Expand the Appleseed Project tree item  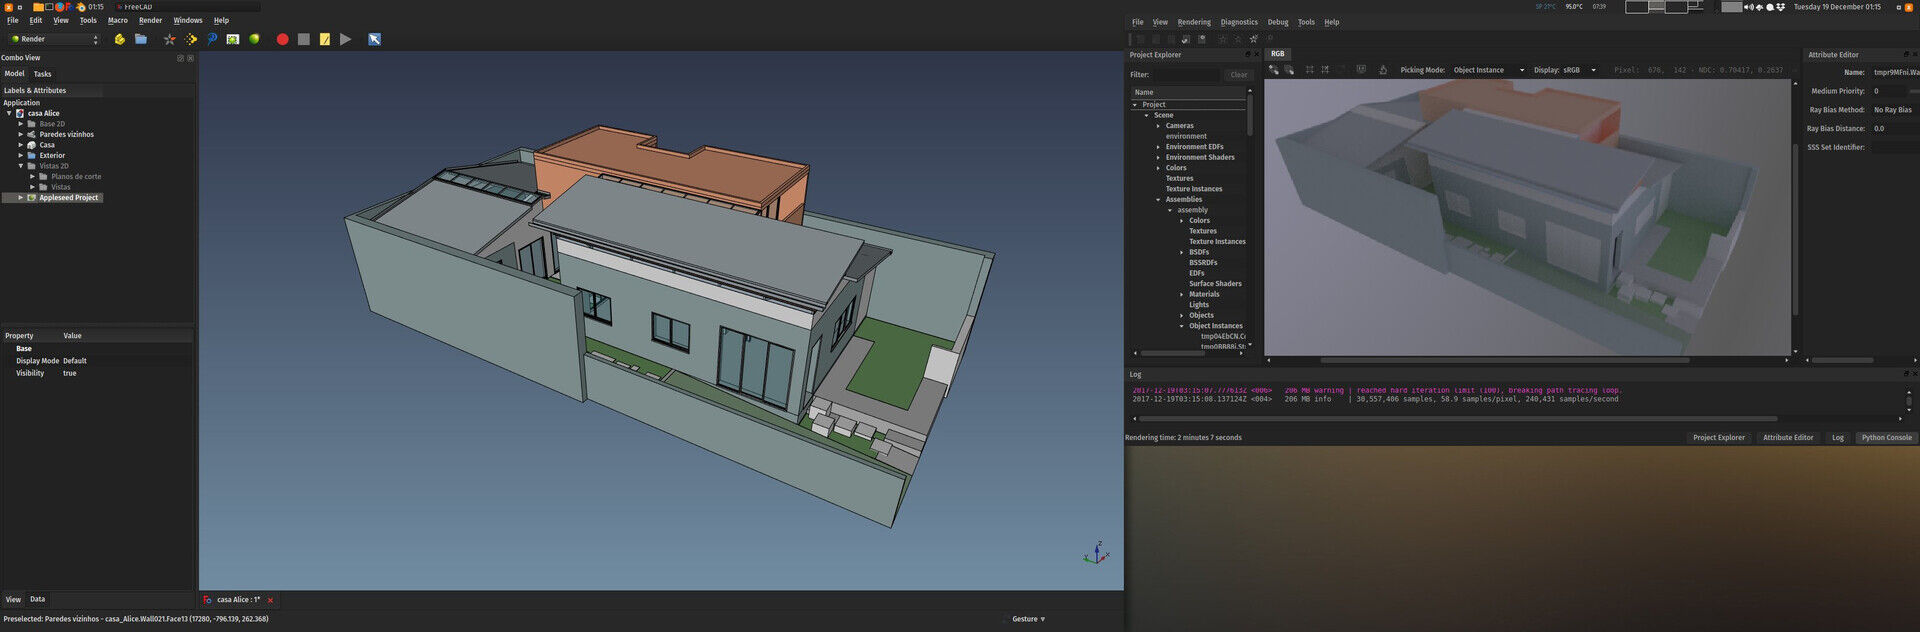(20, 198)
